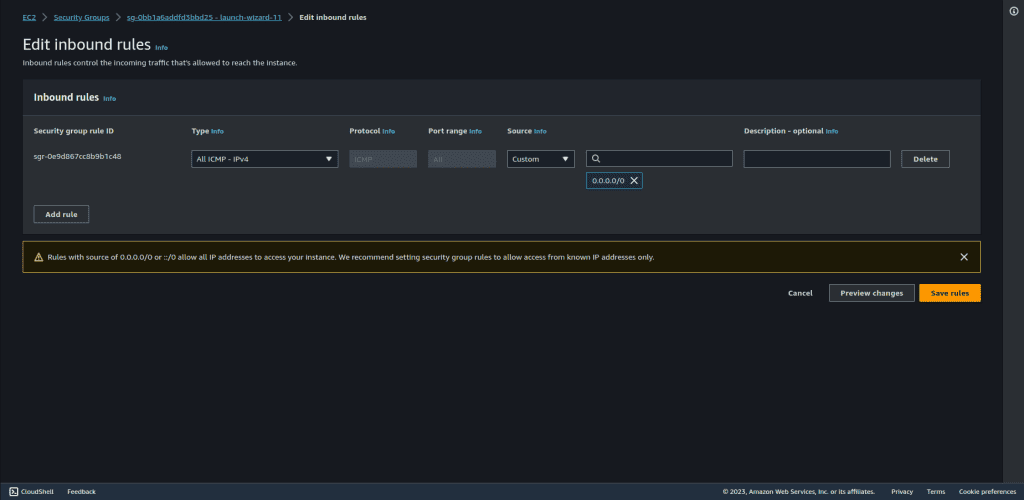This screenshot has height=500, width=1024.
Task: Open Info link beside Edit inbound rules heading
Action: [162, 47]
